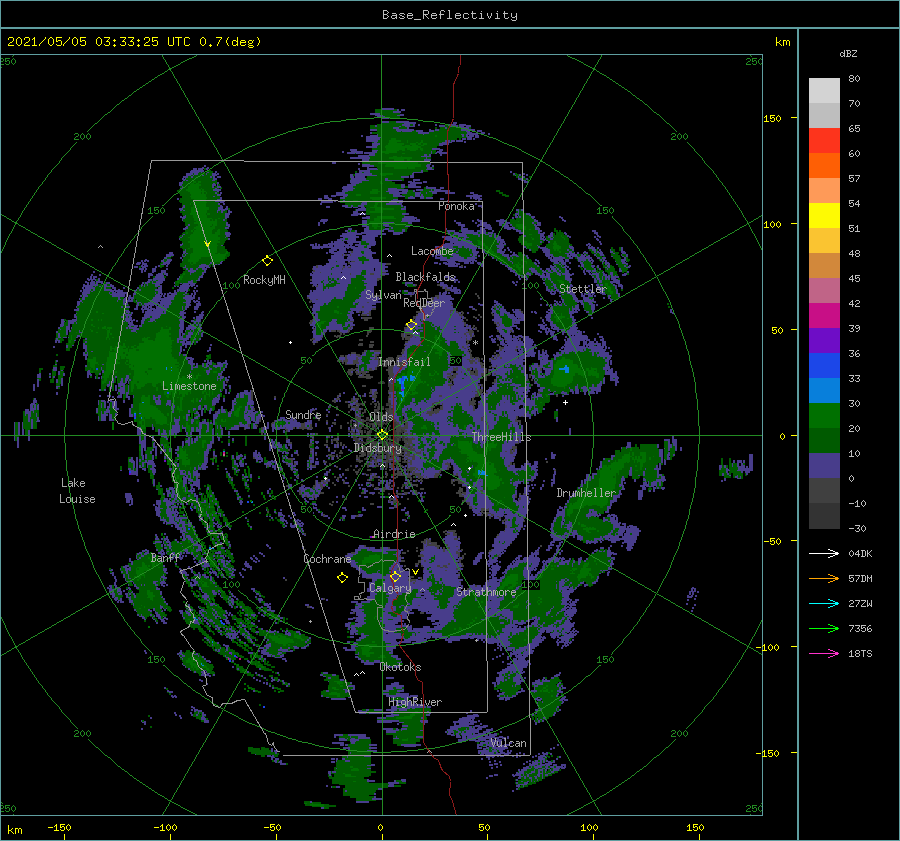Click the cyan 27ZW arrow in legend
This screenshot has width=900, height=841.
pos(824,603)
